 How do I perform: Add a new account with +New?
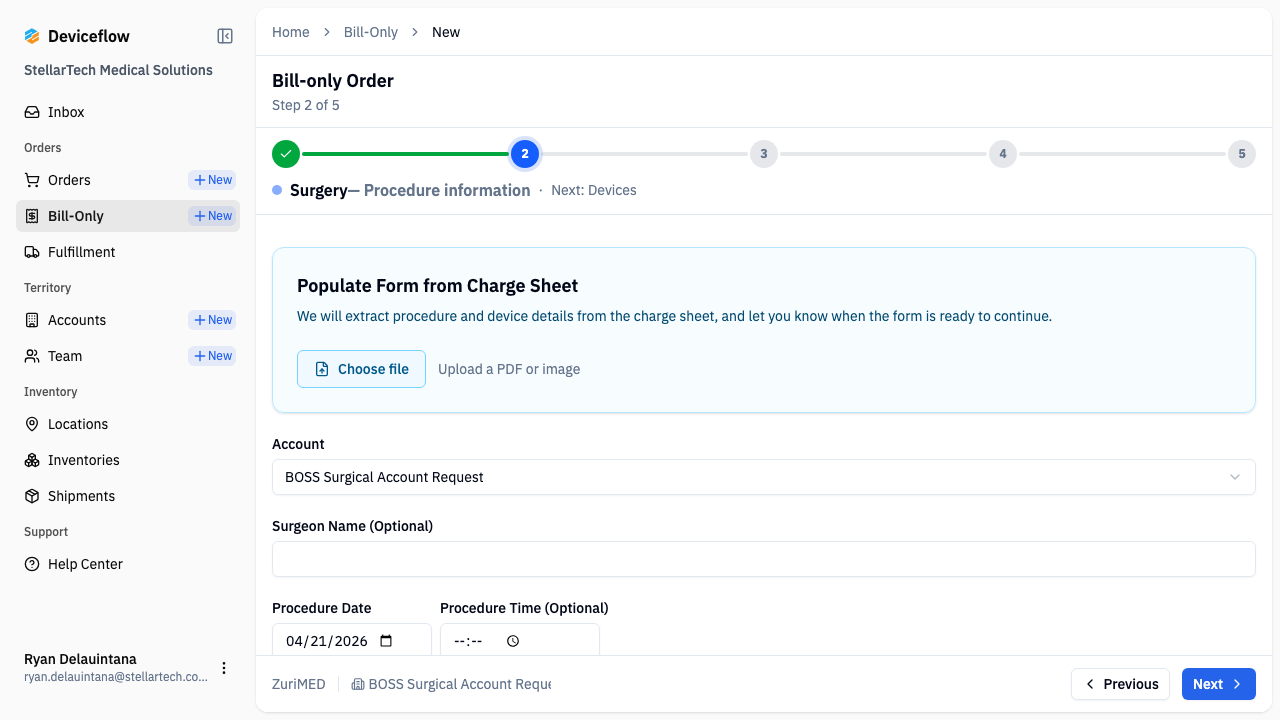tap(212, 320)
